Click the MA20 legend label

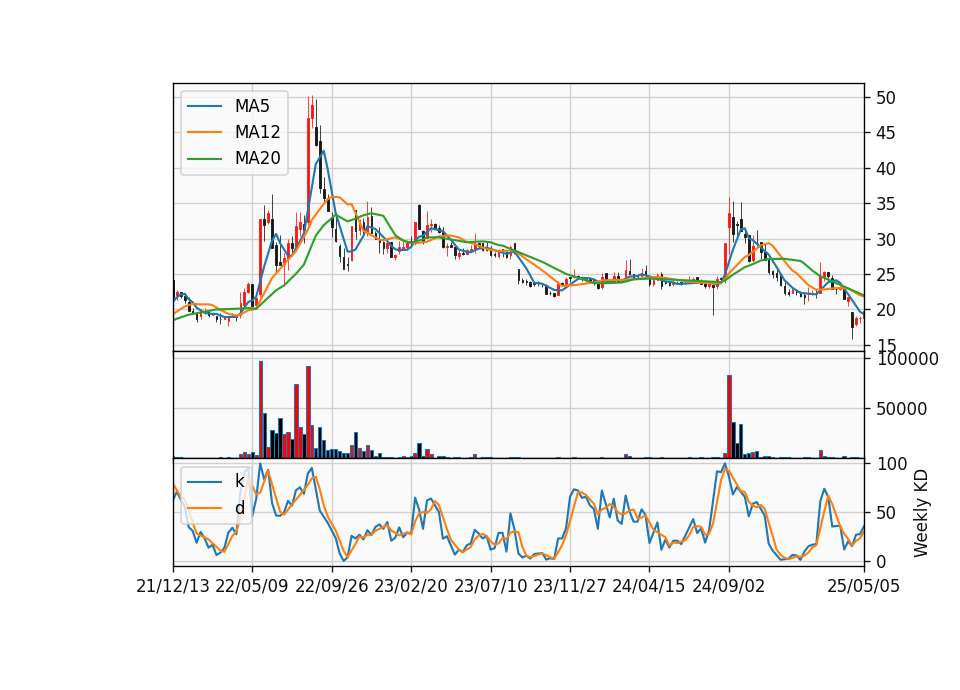pyautogui.click(x=257, y=158)
